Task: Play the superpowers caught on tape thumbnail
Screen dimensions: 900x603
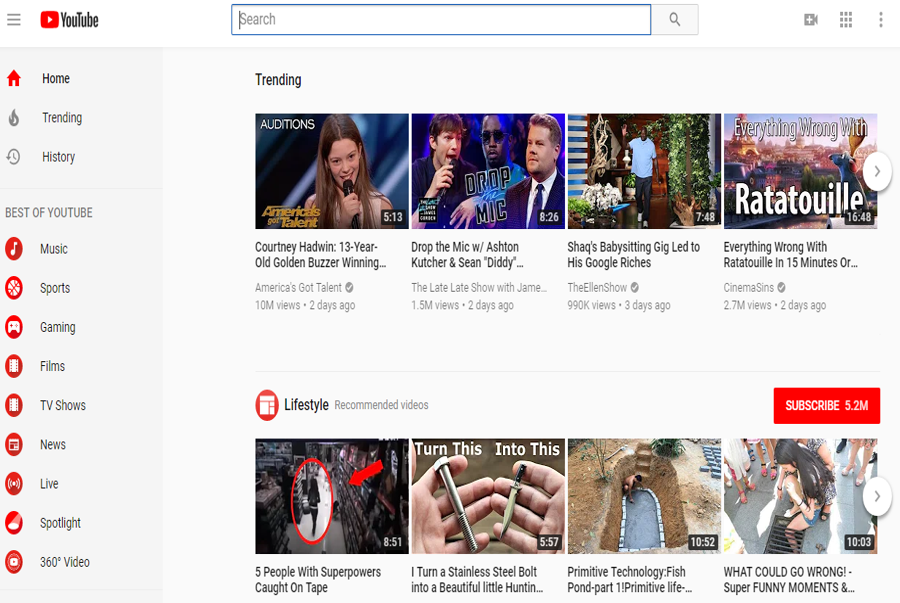Action: (x=332, y=496)
